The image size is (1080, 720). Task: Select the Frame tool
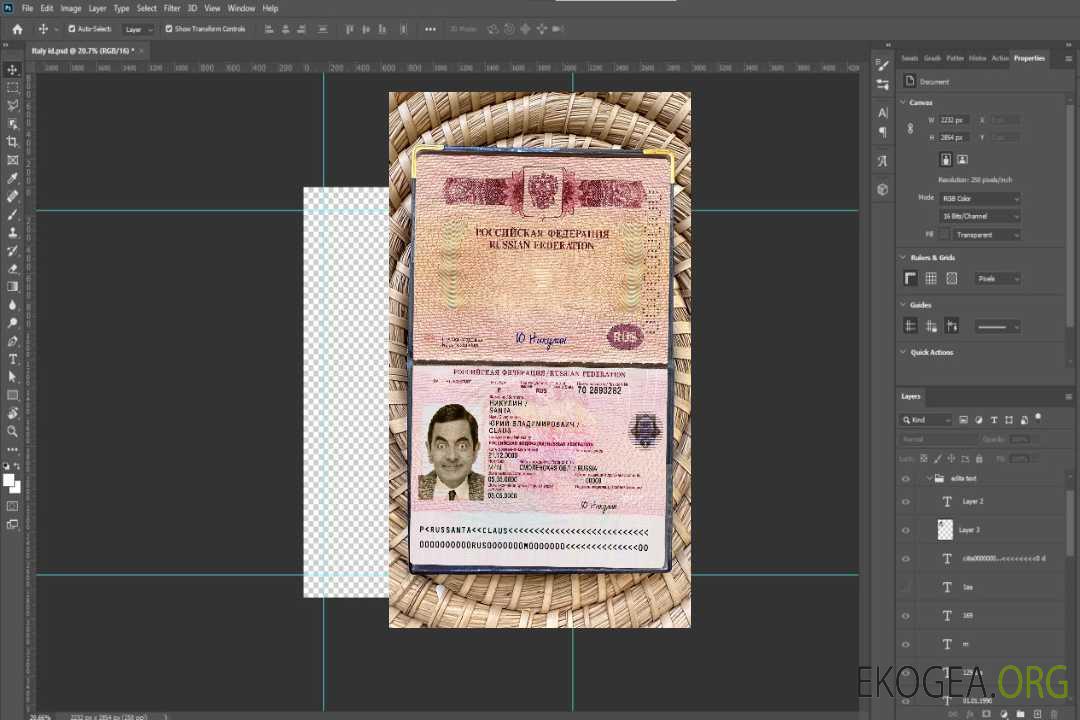(12, 160)
